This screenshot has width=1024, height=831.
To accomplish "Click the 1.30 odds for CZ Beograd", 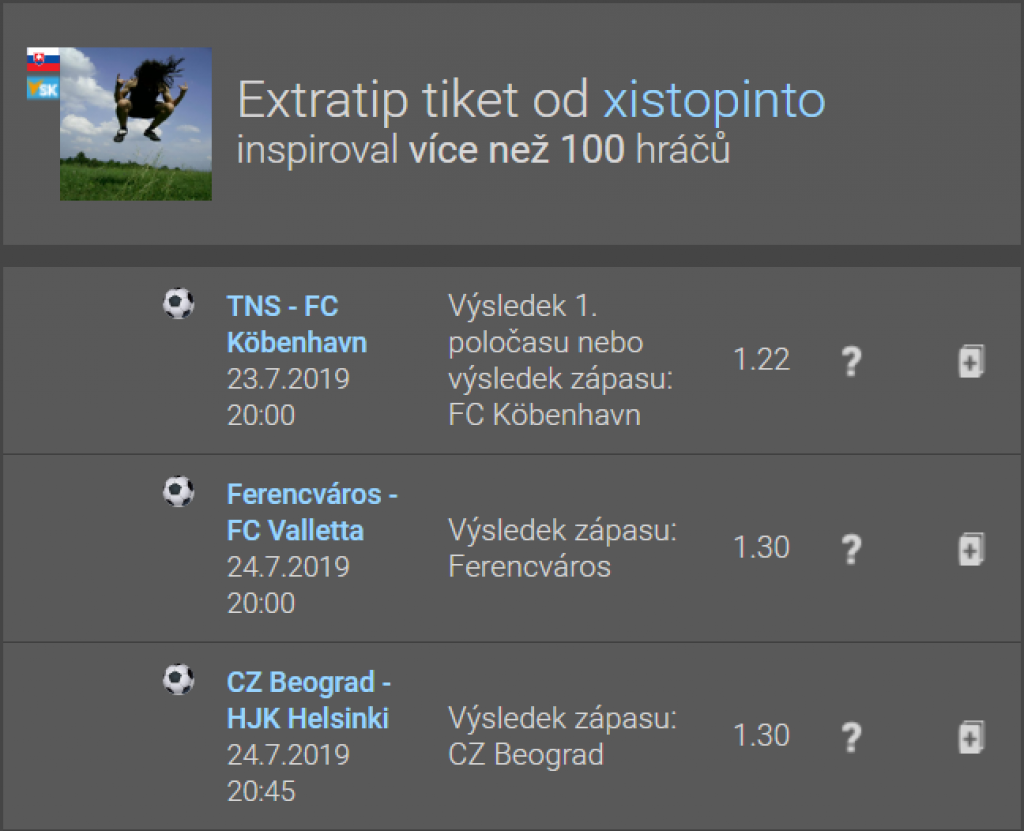I will click(762, 736).
